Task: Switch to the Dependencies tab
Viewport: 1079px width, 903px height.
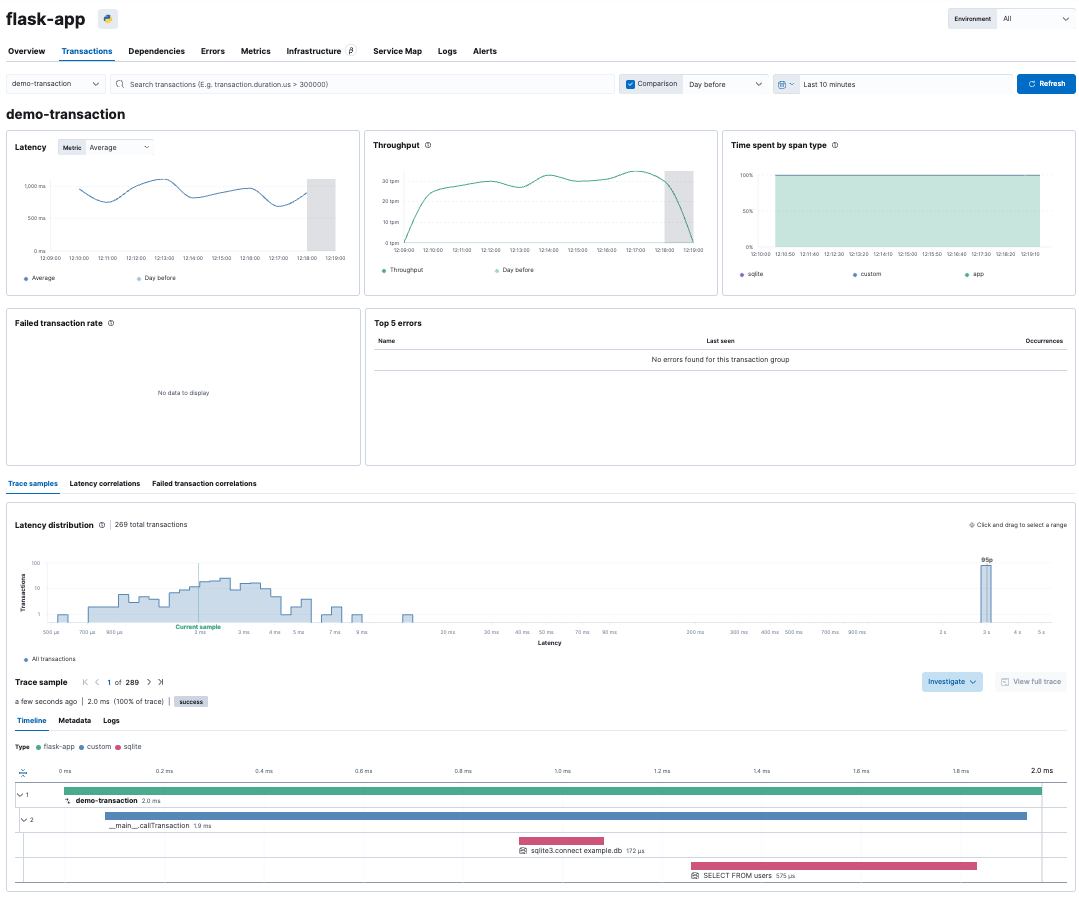Action: point(156,51)
